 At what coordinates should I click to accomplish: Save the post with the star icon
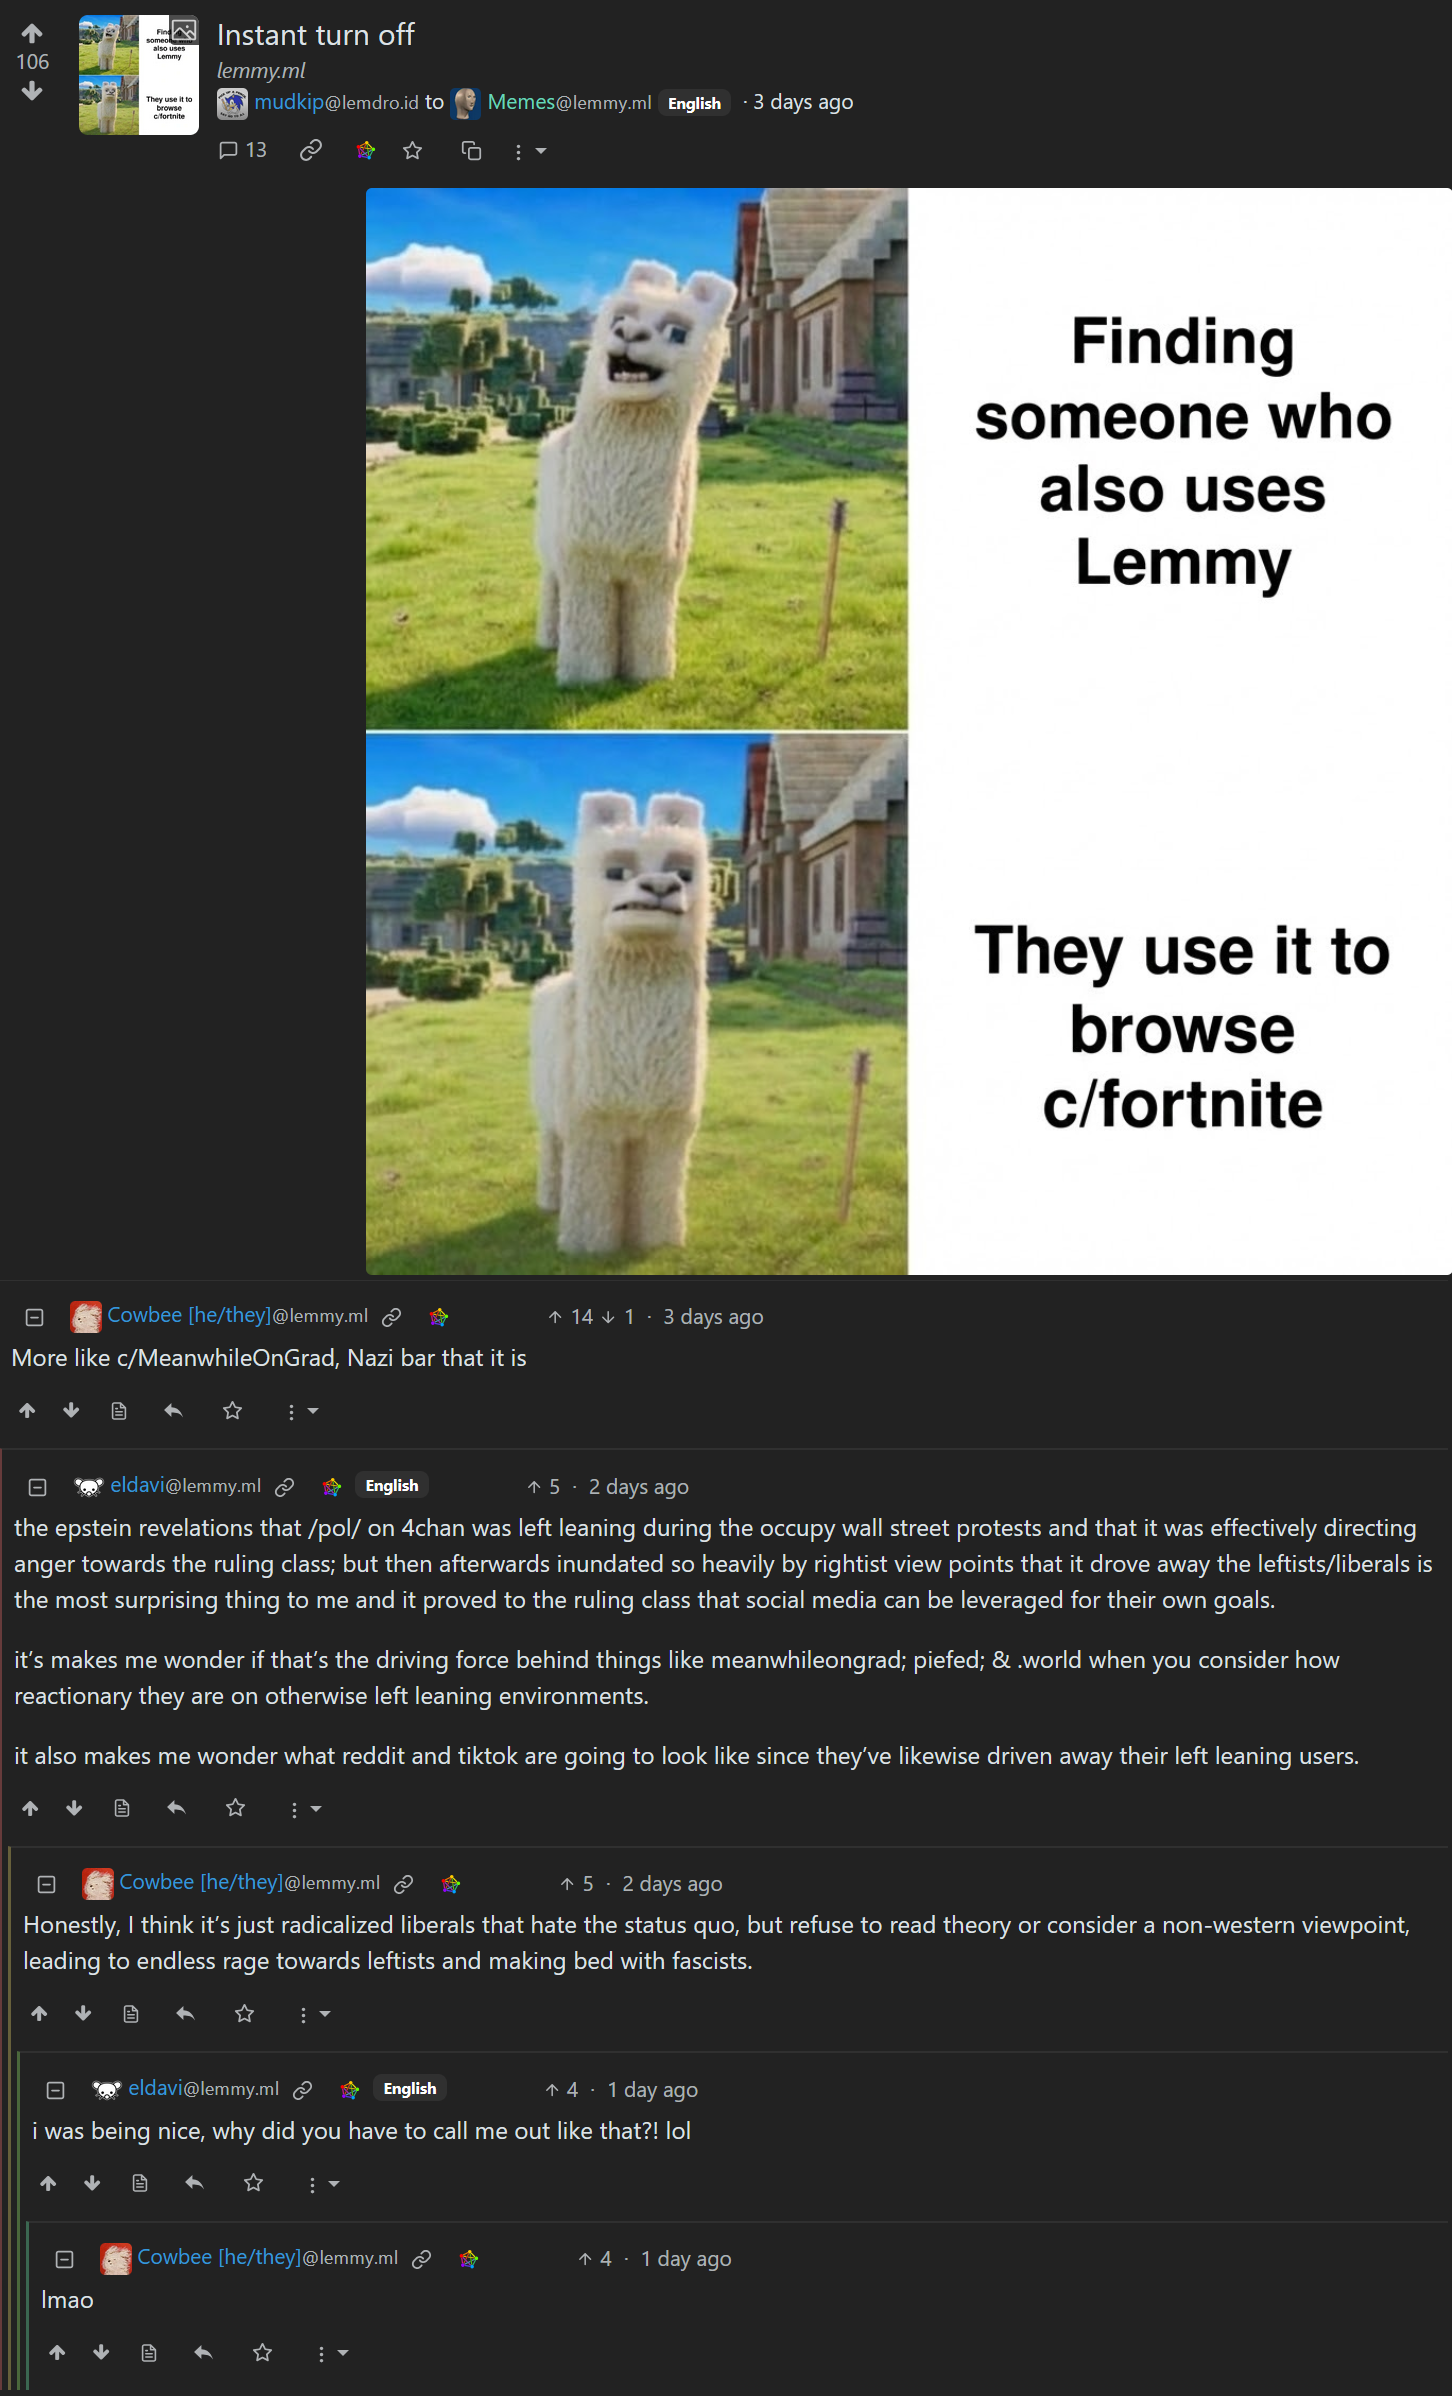point(412,151)
